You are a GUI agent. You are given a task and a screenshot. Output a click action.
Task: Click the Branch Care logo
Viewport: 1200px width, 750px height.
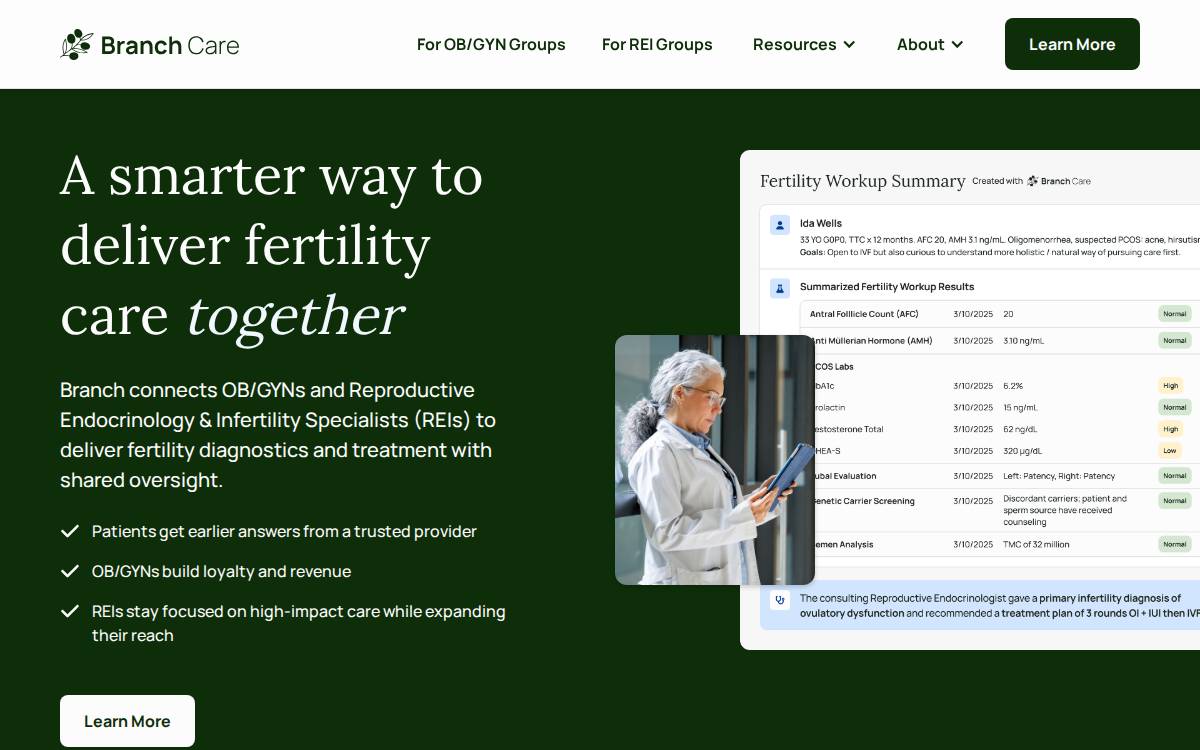(150, 44)
